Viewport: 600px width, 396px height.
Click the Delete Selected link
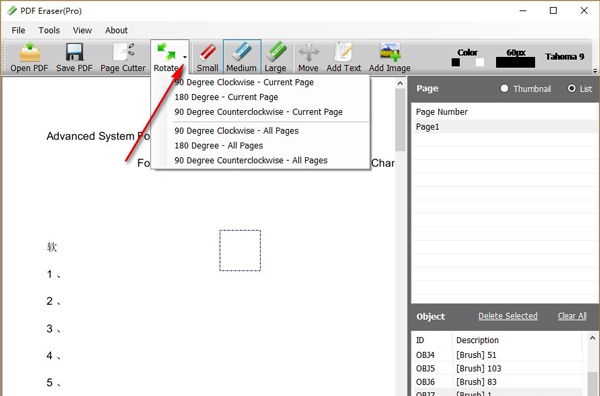508,316
